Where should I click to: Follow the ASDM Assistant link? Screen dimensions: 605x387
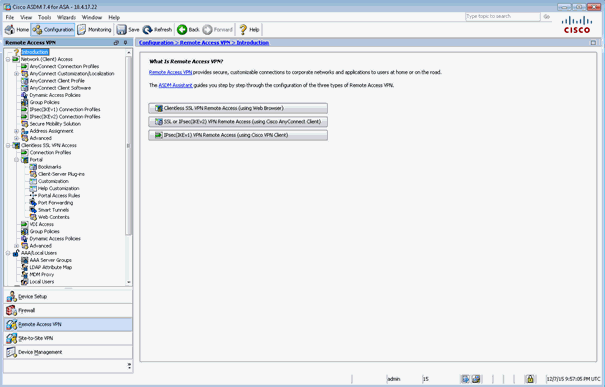[176, 85]
